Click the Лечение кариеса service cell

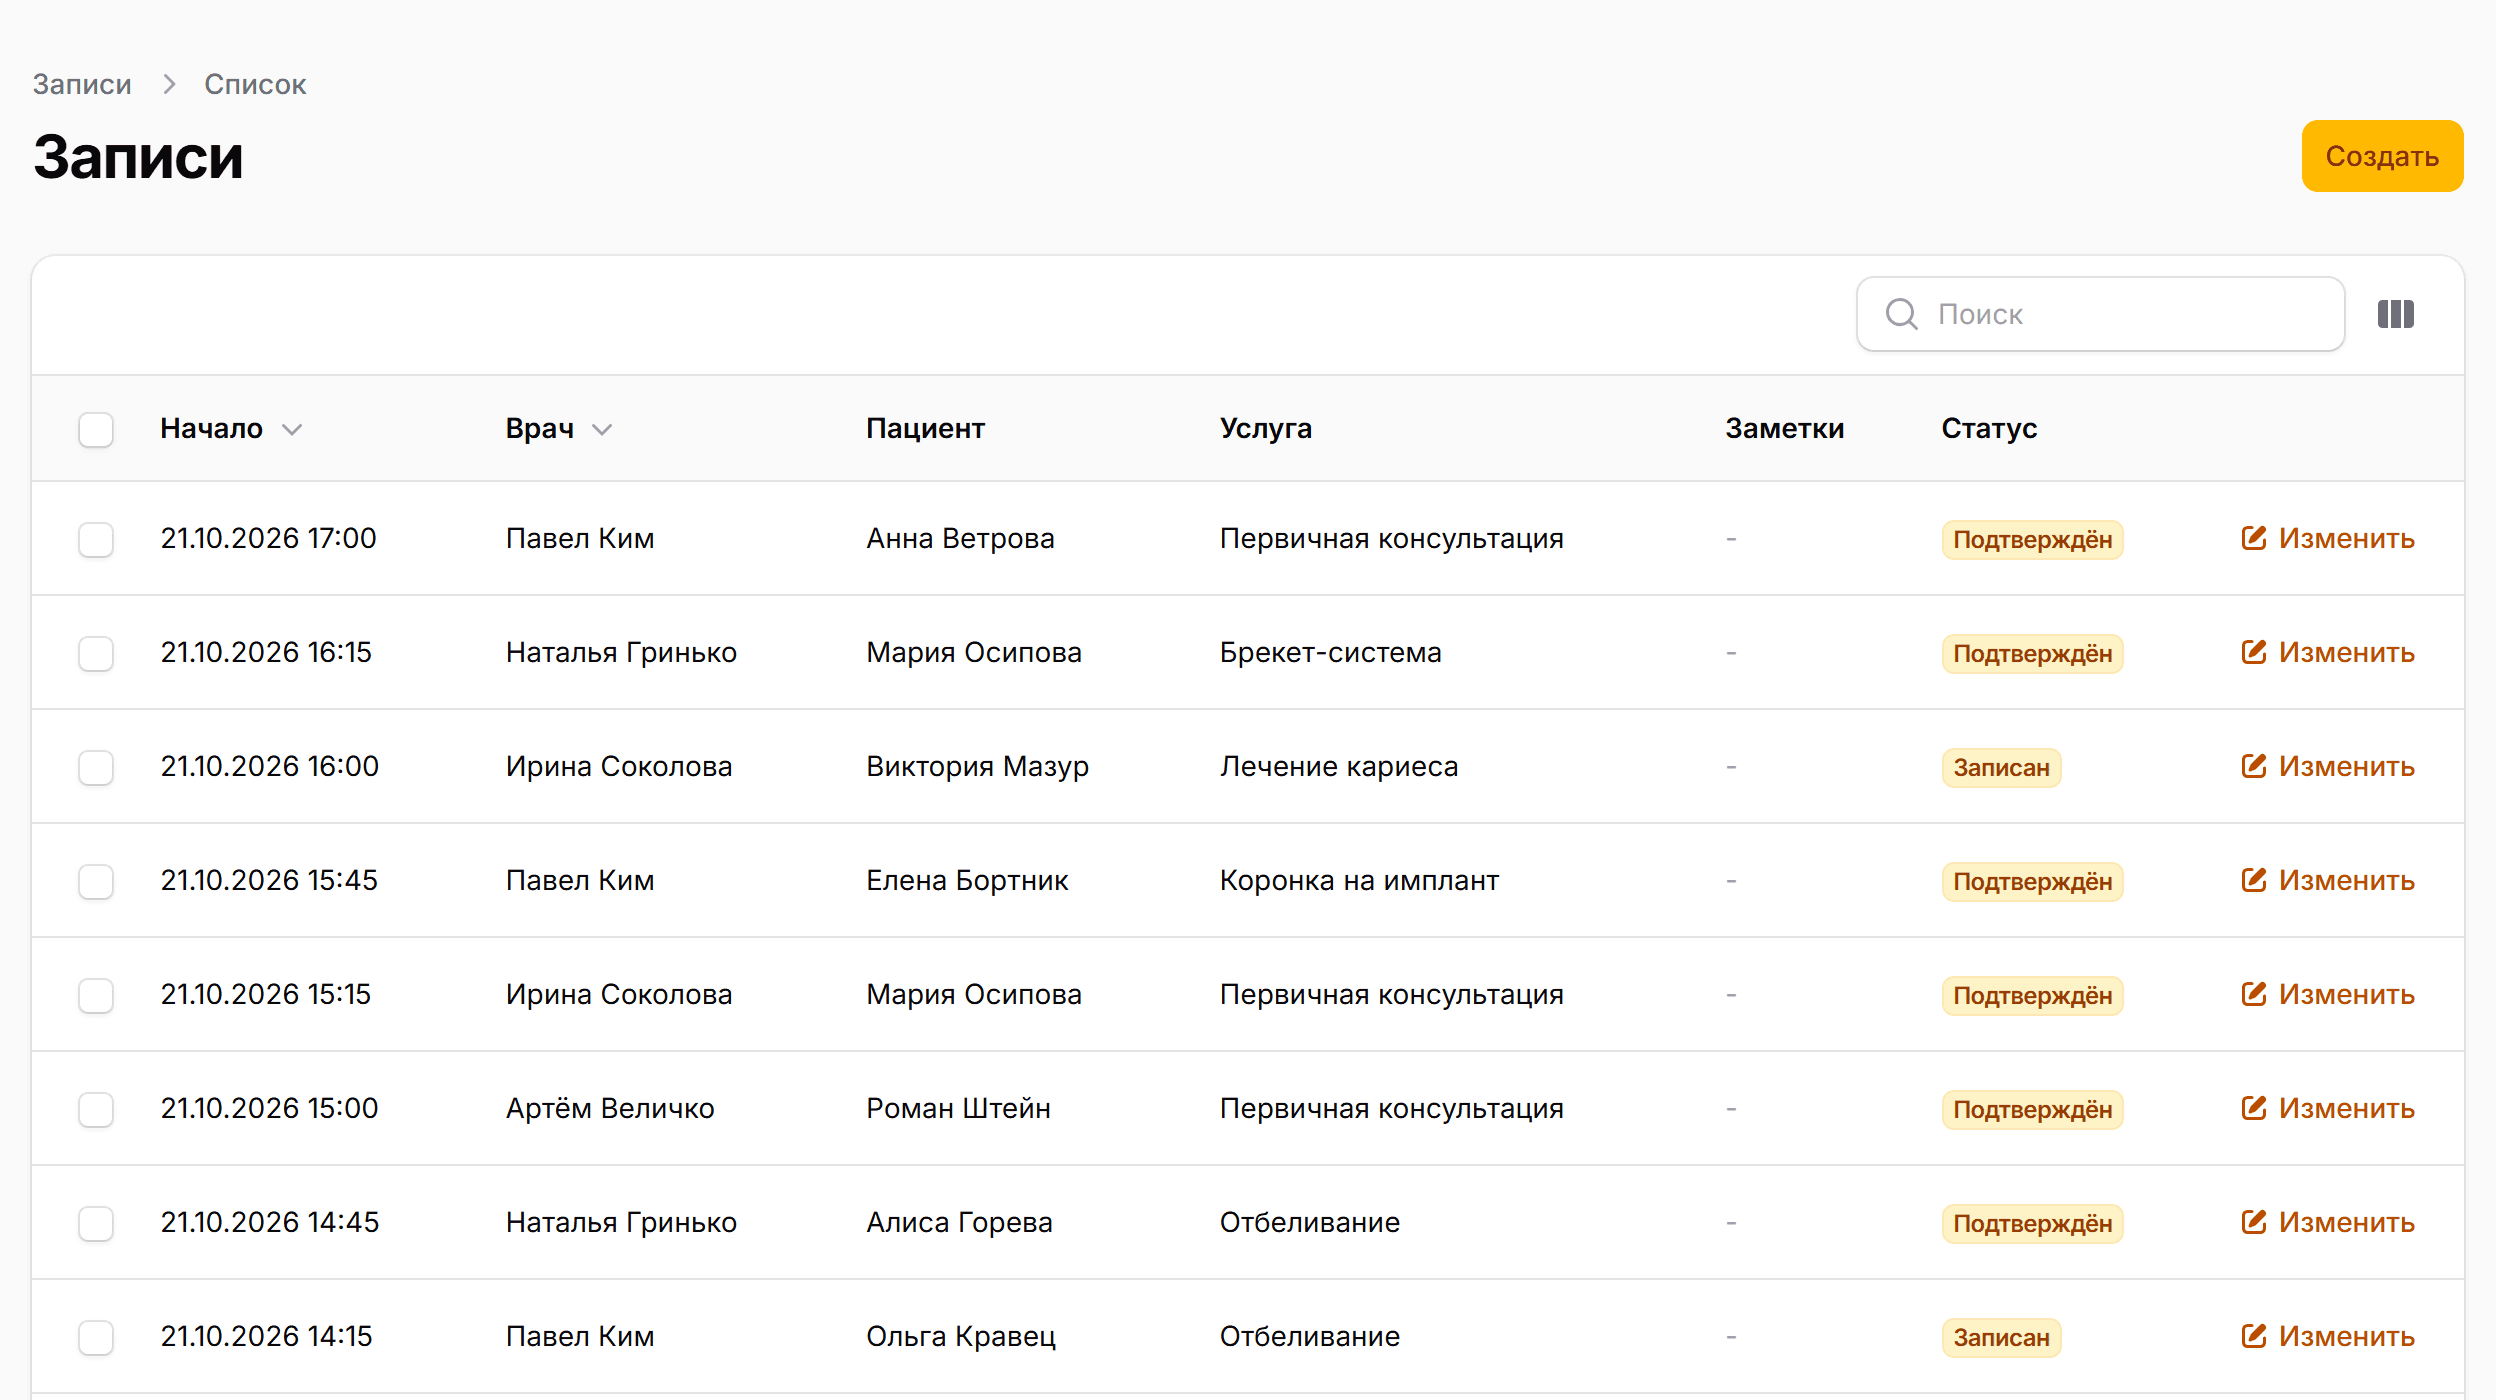1339,767
